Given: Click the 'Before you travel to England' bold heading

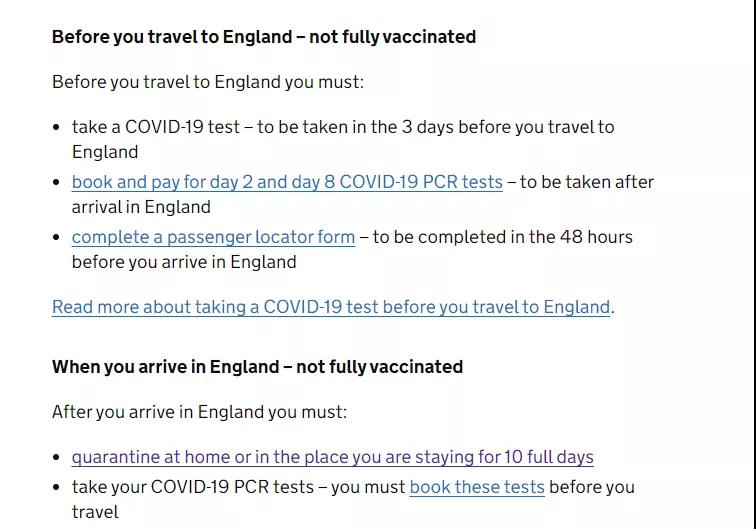Looking at the screenshot, I should point(263,37).
